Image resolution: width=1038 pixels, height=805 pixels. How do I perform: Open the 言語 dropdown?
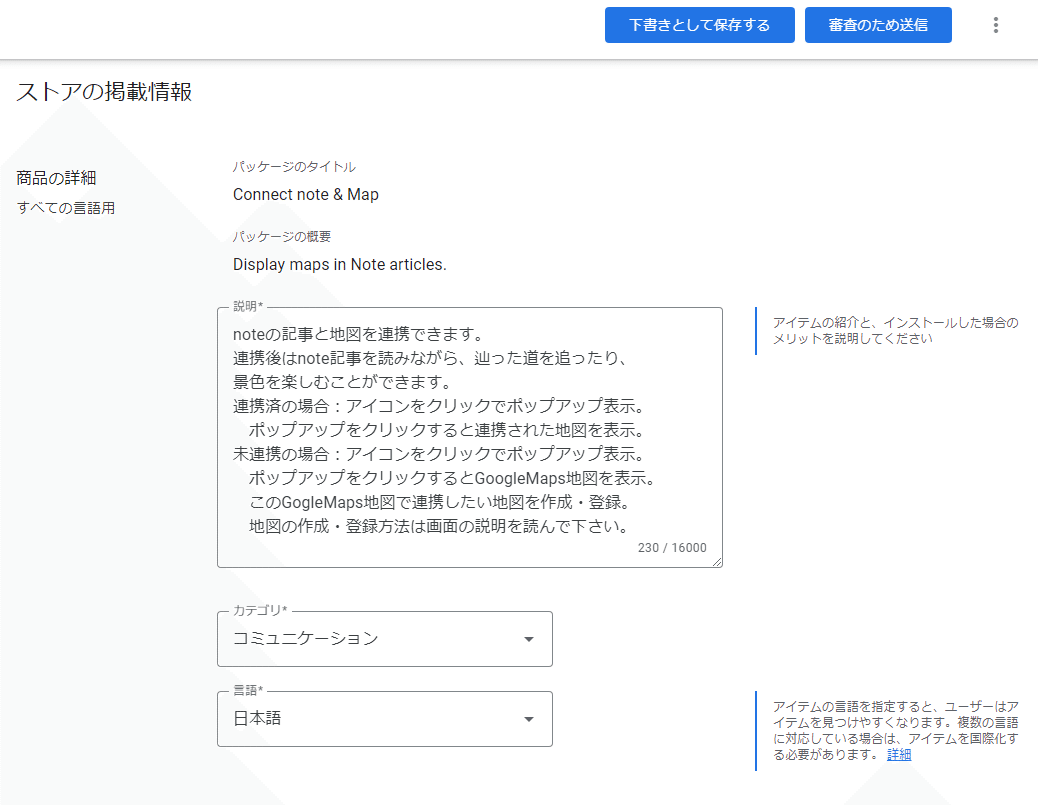pos(385,719)
